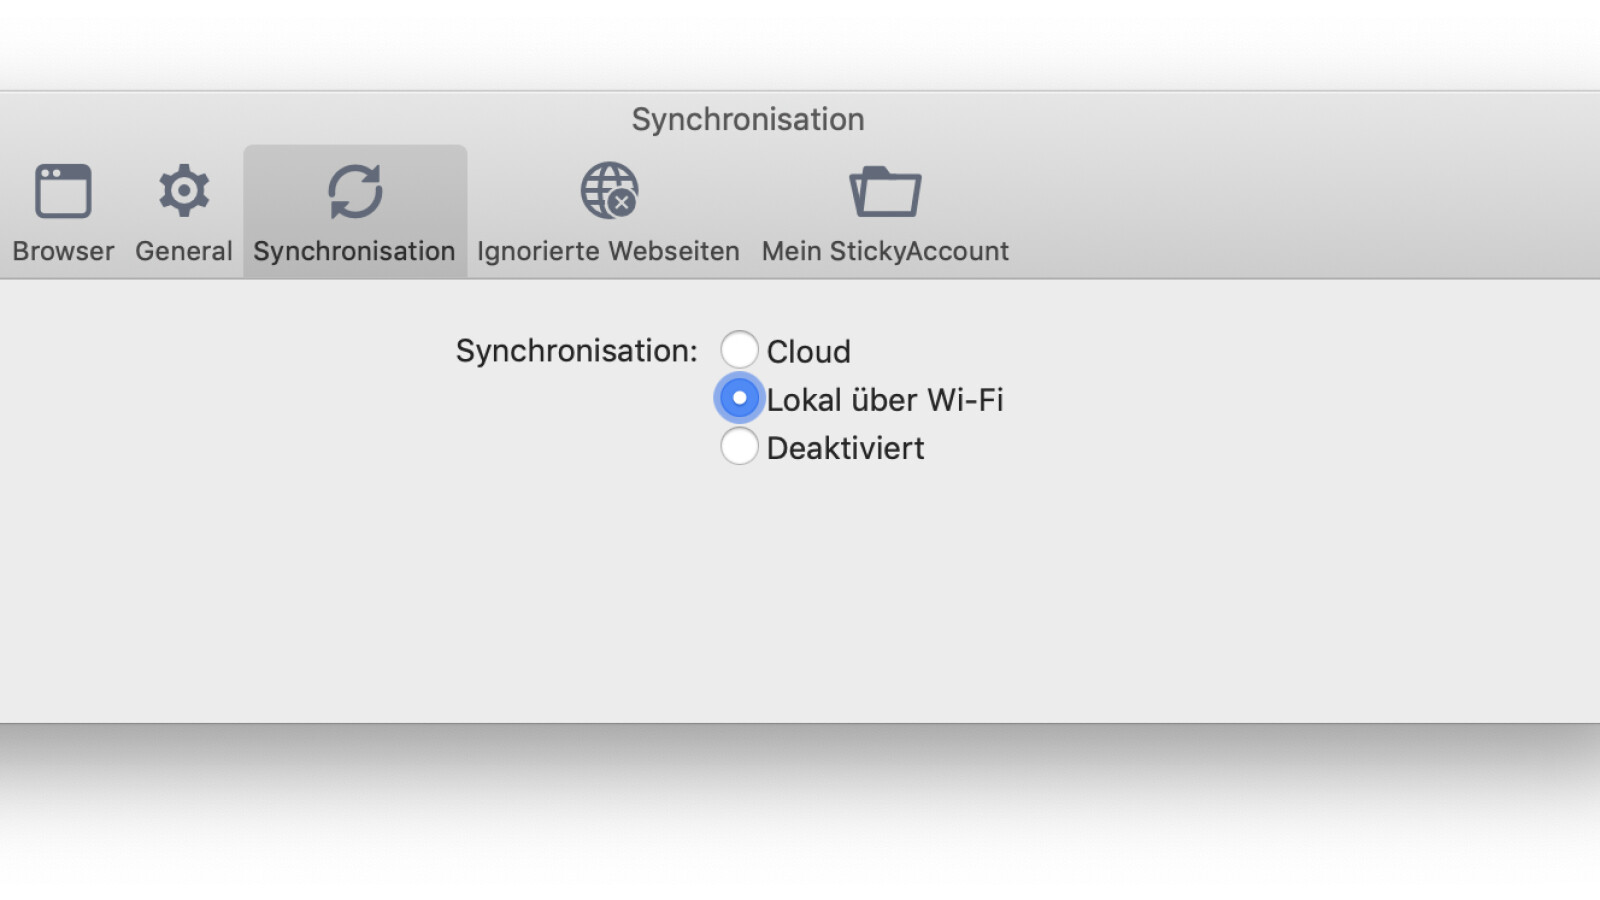Click the Cloud option text
This screenshot has height=900, width=1600.
click(808, 352)
